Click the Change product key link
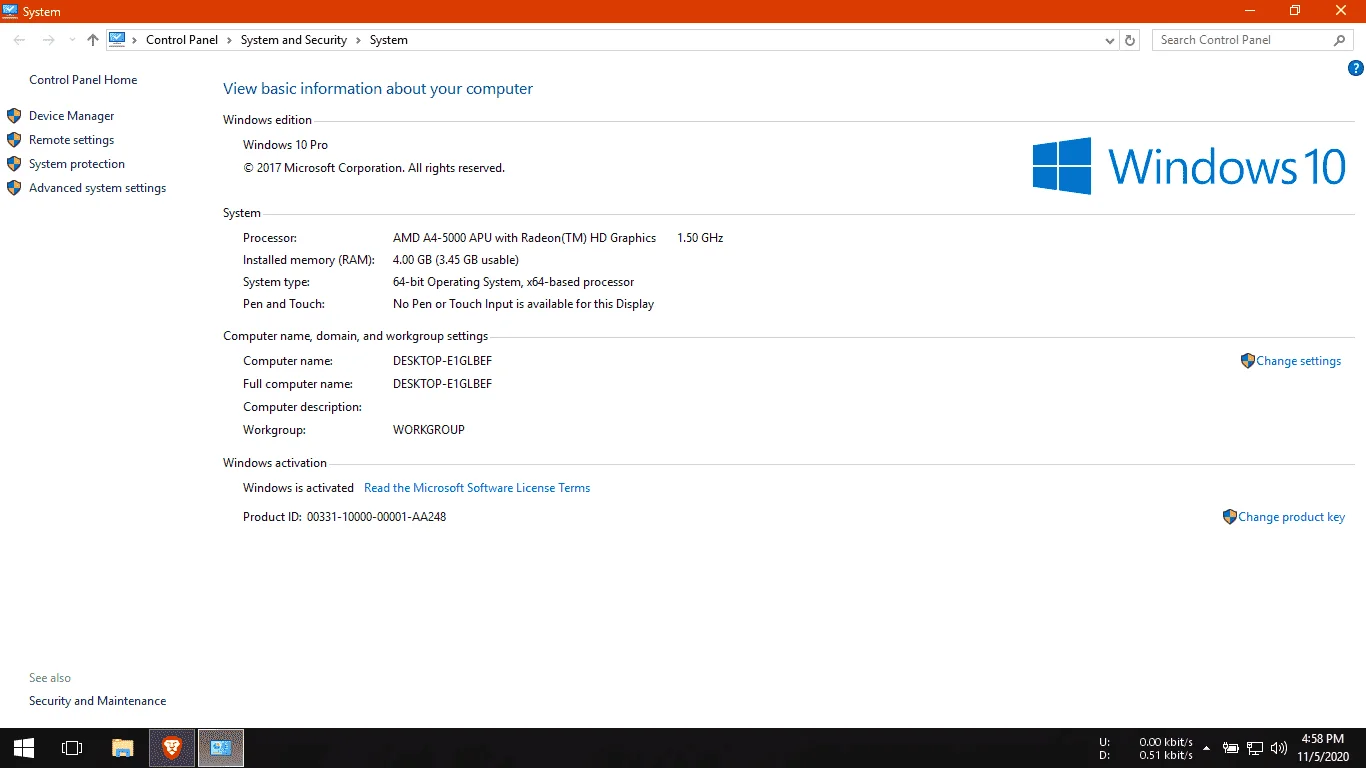The height and width of the screenshot is (768, 1366). click(1291, 517)
